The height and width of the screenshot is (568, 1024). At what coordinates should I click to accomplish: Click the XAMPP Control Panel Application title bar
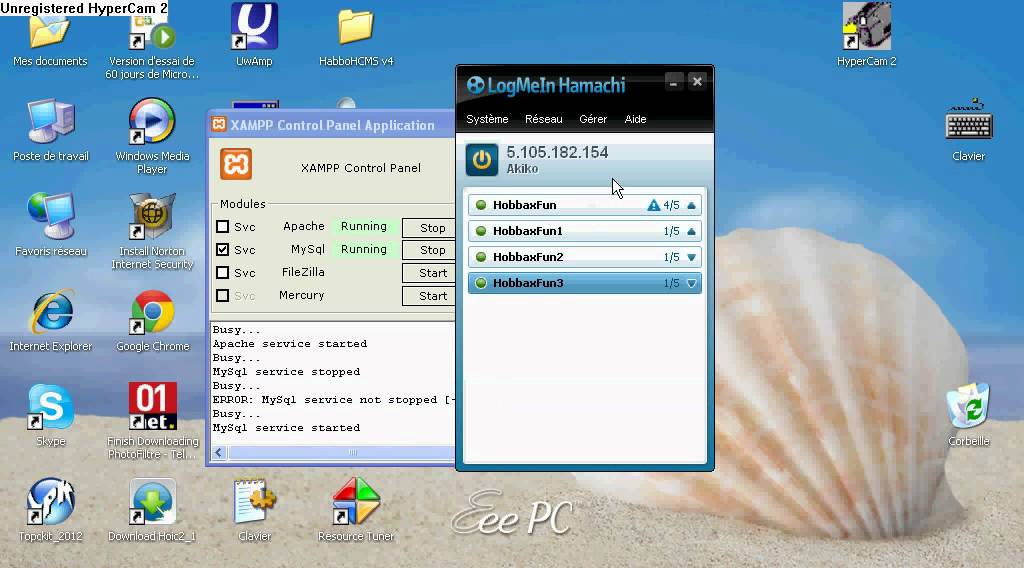(x=332, y=125)
